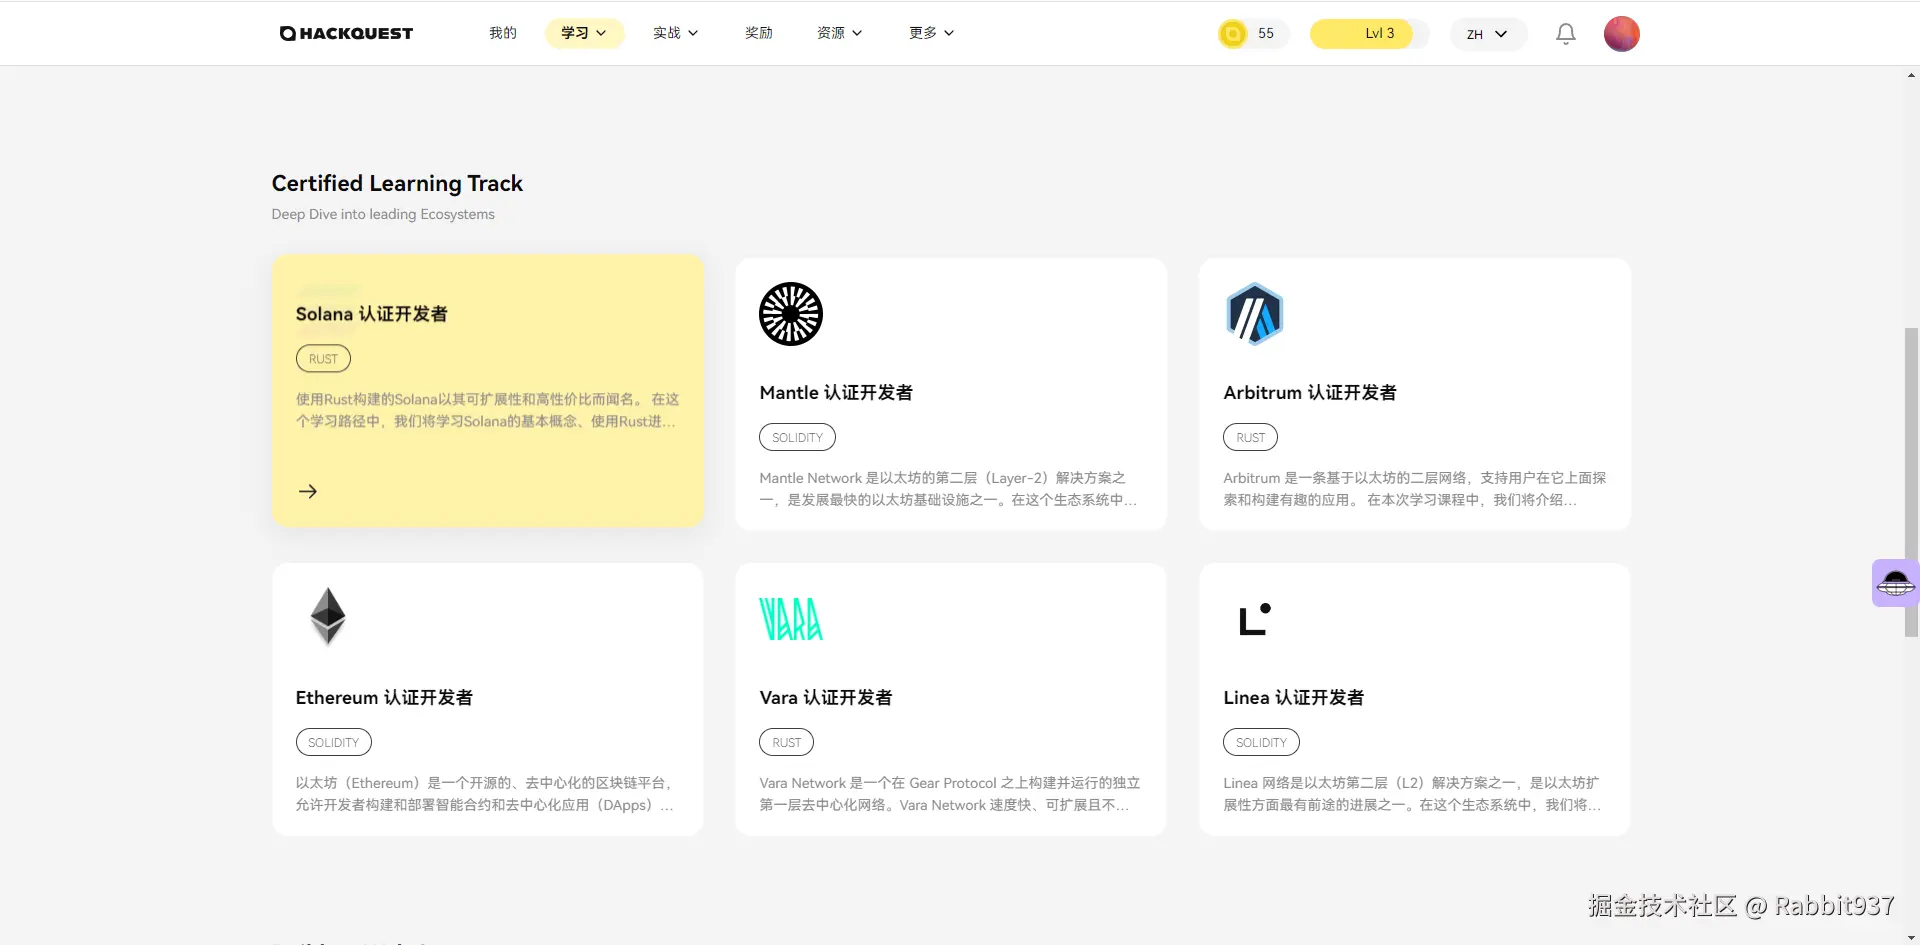
Task: Click the arrow on the Solana card
Action: click(x=307, y=491)
